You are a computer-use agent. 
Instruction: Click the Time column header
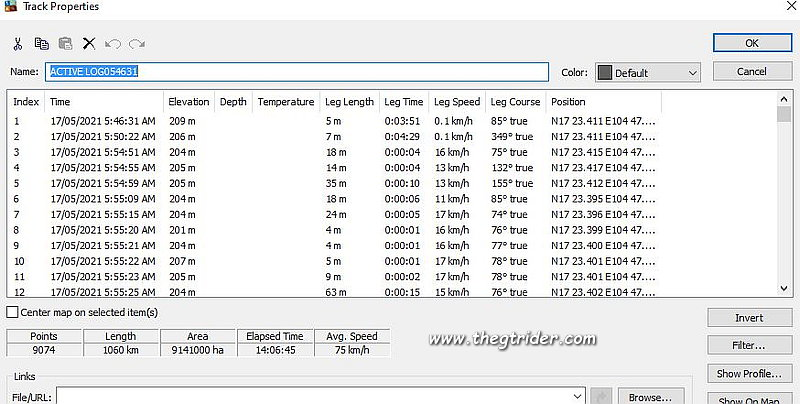(x=60, y=102)
